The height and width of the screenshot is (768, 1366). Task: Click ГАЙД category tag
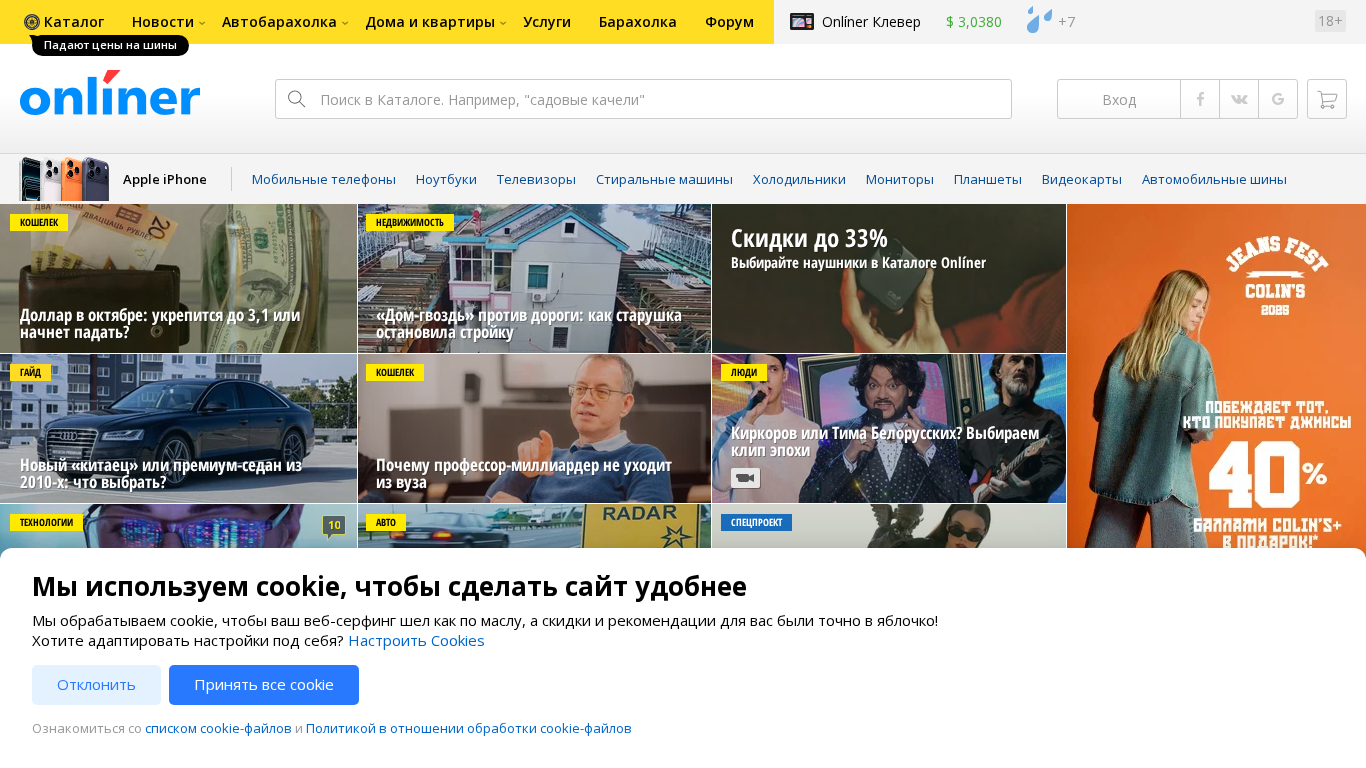(x=30, y=372)
